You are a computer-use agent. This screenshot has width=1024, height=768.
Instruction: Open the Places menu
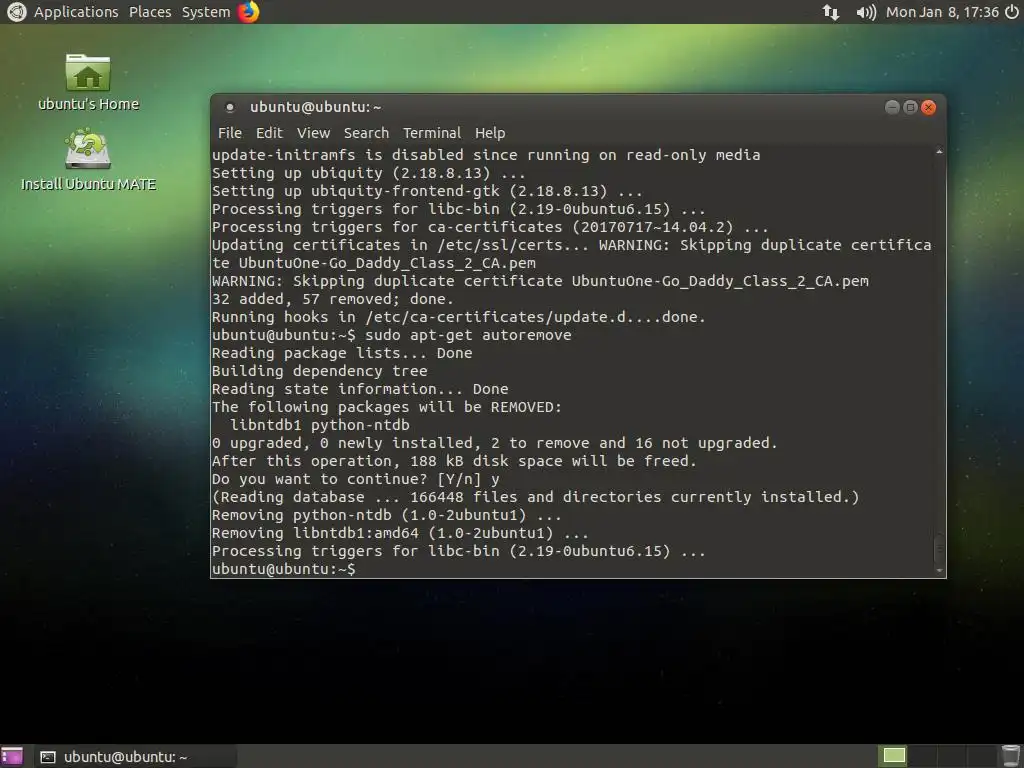150,12
